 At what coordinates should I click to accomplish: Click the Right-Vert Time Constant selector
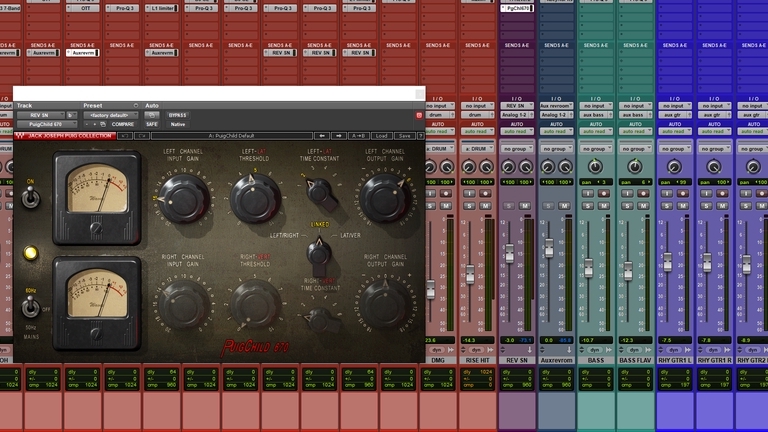(x=321, y=320)
